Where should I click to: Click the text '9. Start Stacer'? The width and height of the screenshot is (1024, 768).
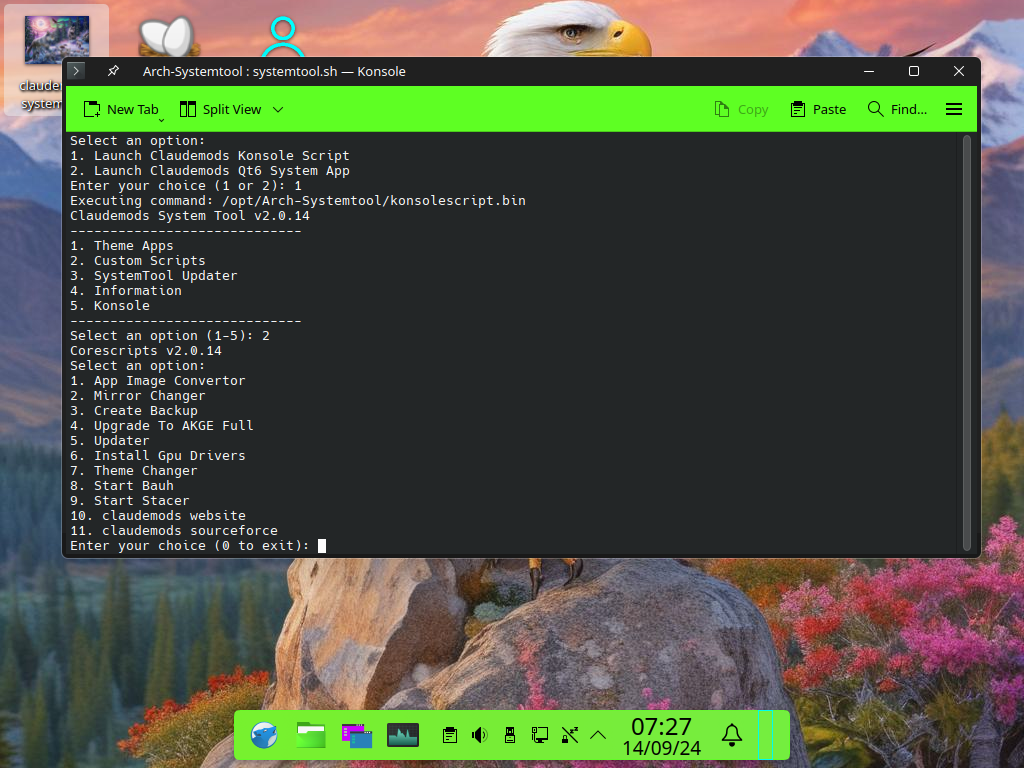click(x=129, y=501)
